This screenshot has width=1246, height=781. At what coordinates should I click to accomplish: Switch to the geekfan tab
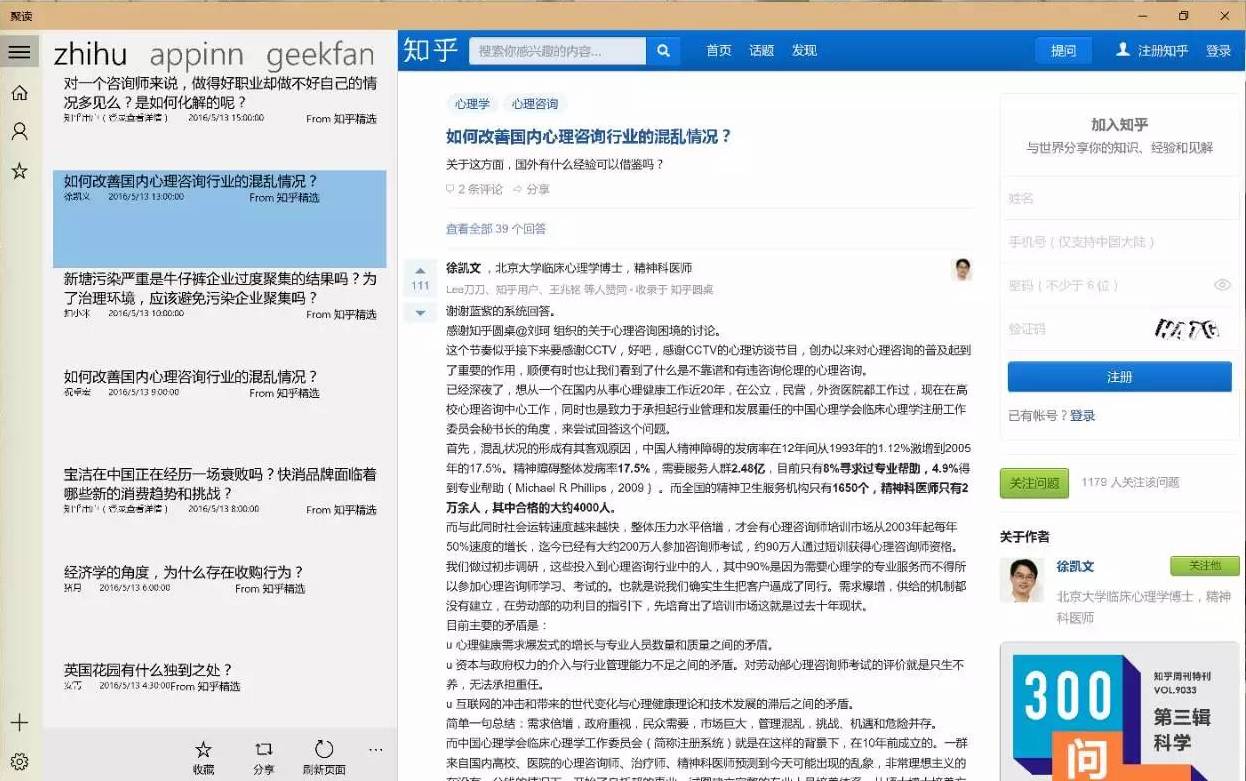point(320,53)
